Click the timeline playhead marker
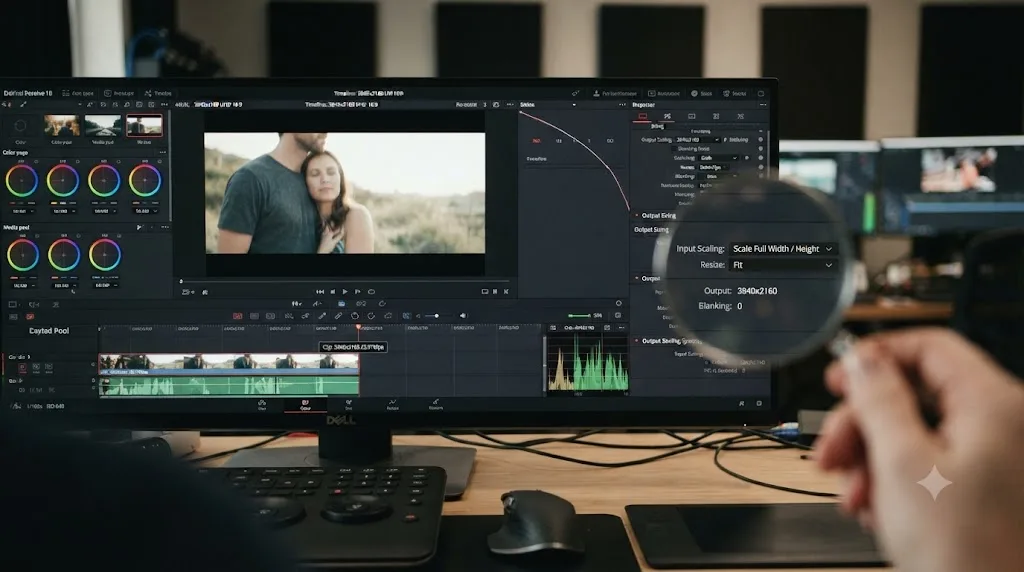 pos(358,327)
